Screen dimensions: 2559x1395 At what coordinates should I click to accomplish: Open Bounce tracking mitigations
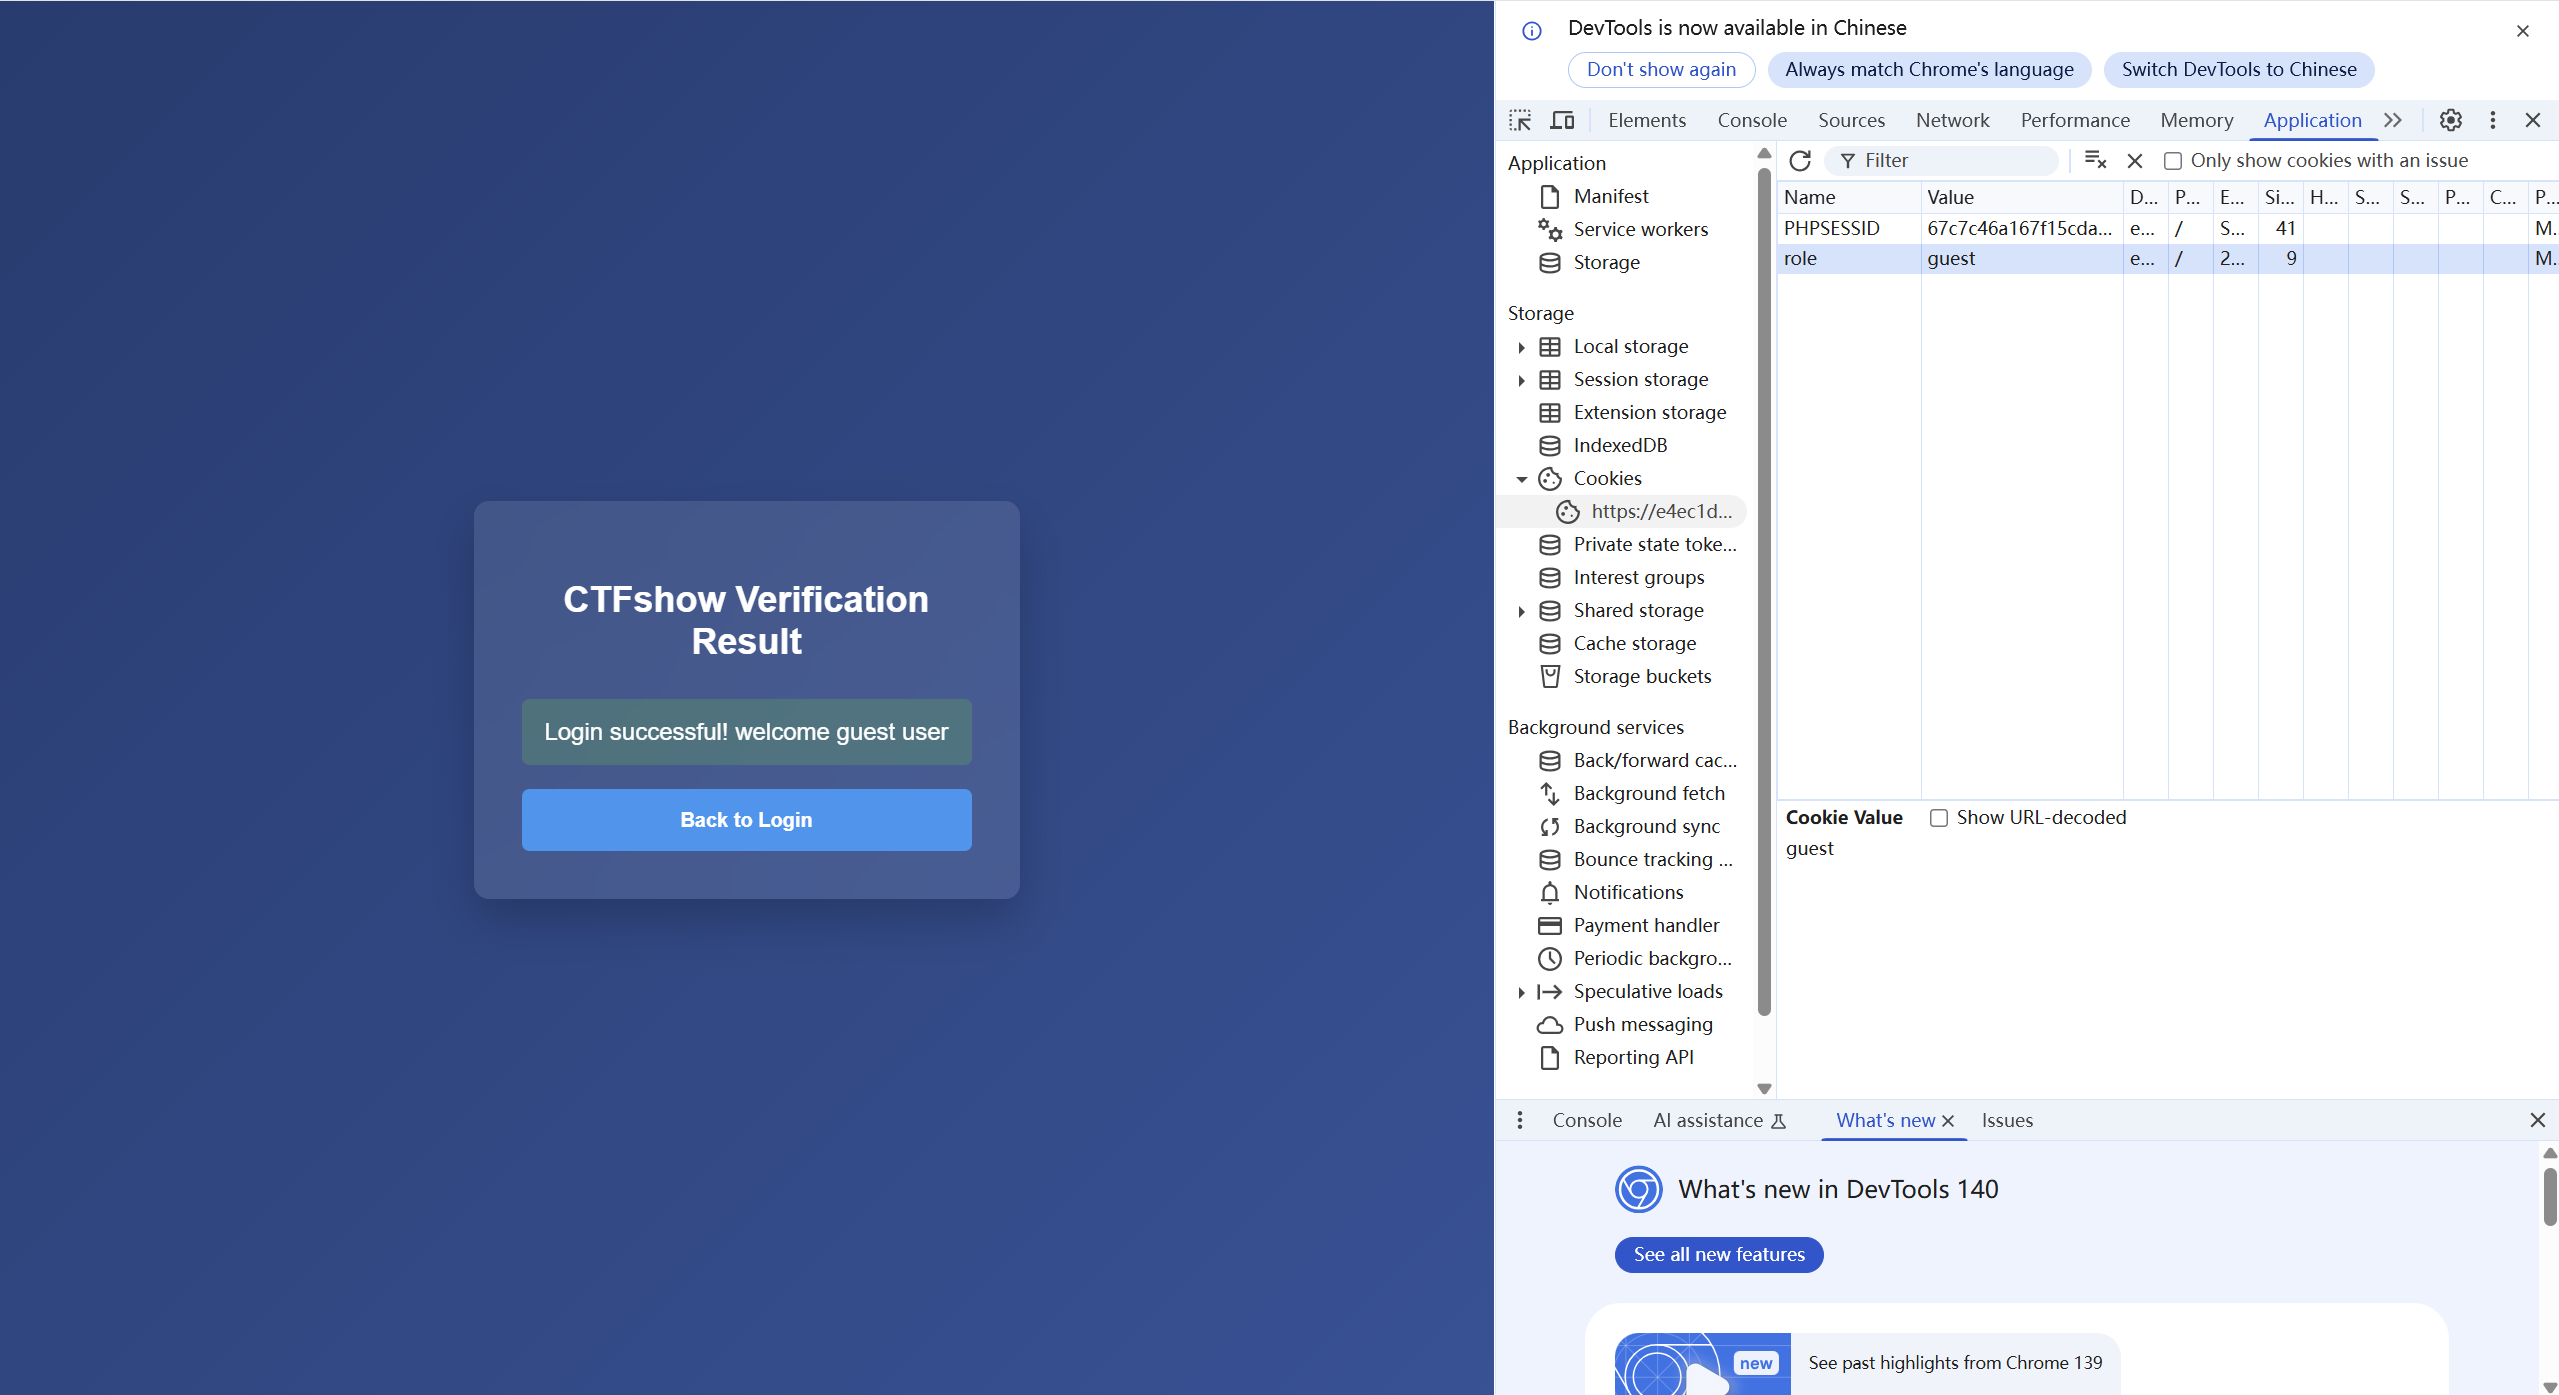click(x=1652, y=860)
